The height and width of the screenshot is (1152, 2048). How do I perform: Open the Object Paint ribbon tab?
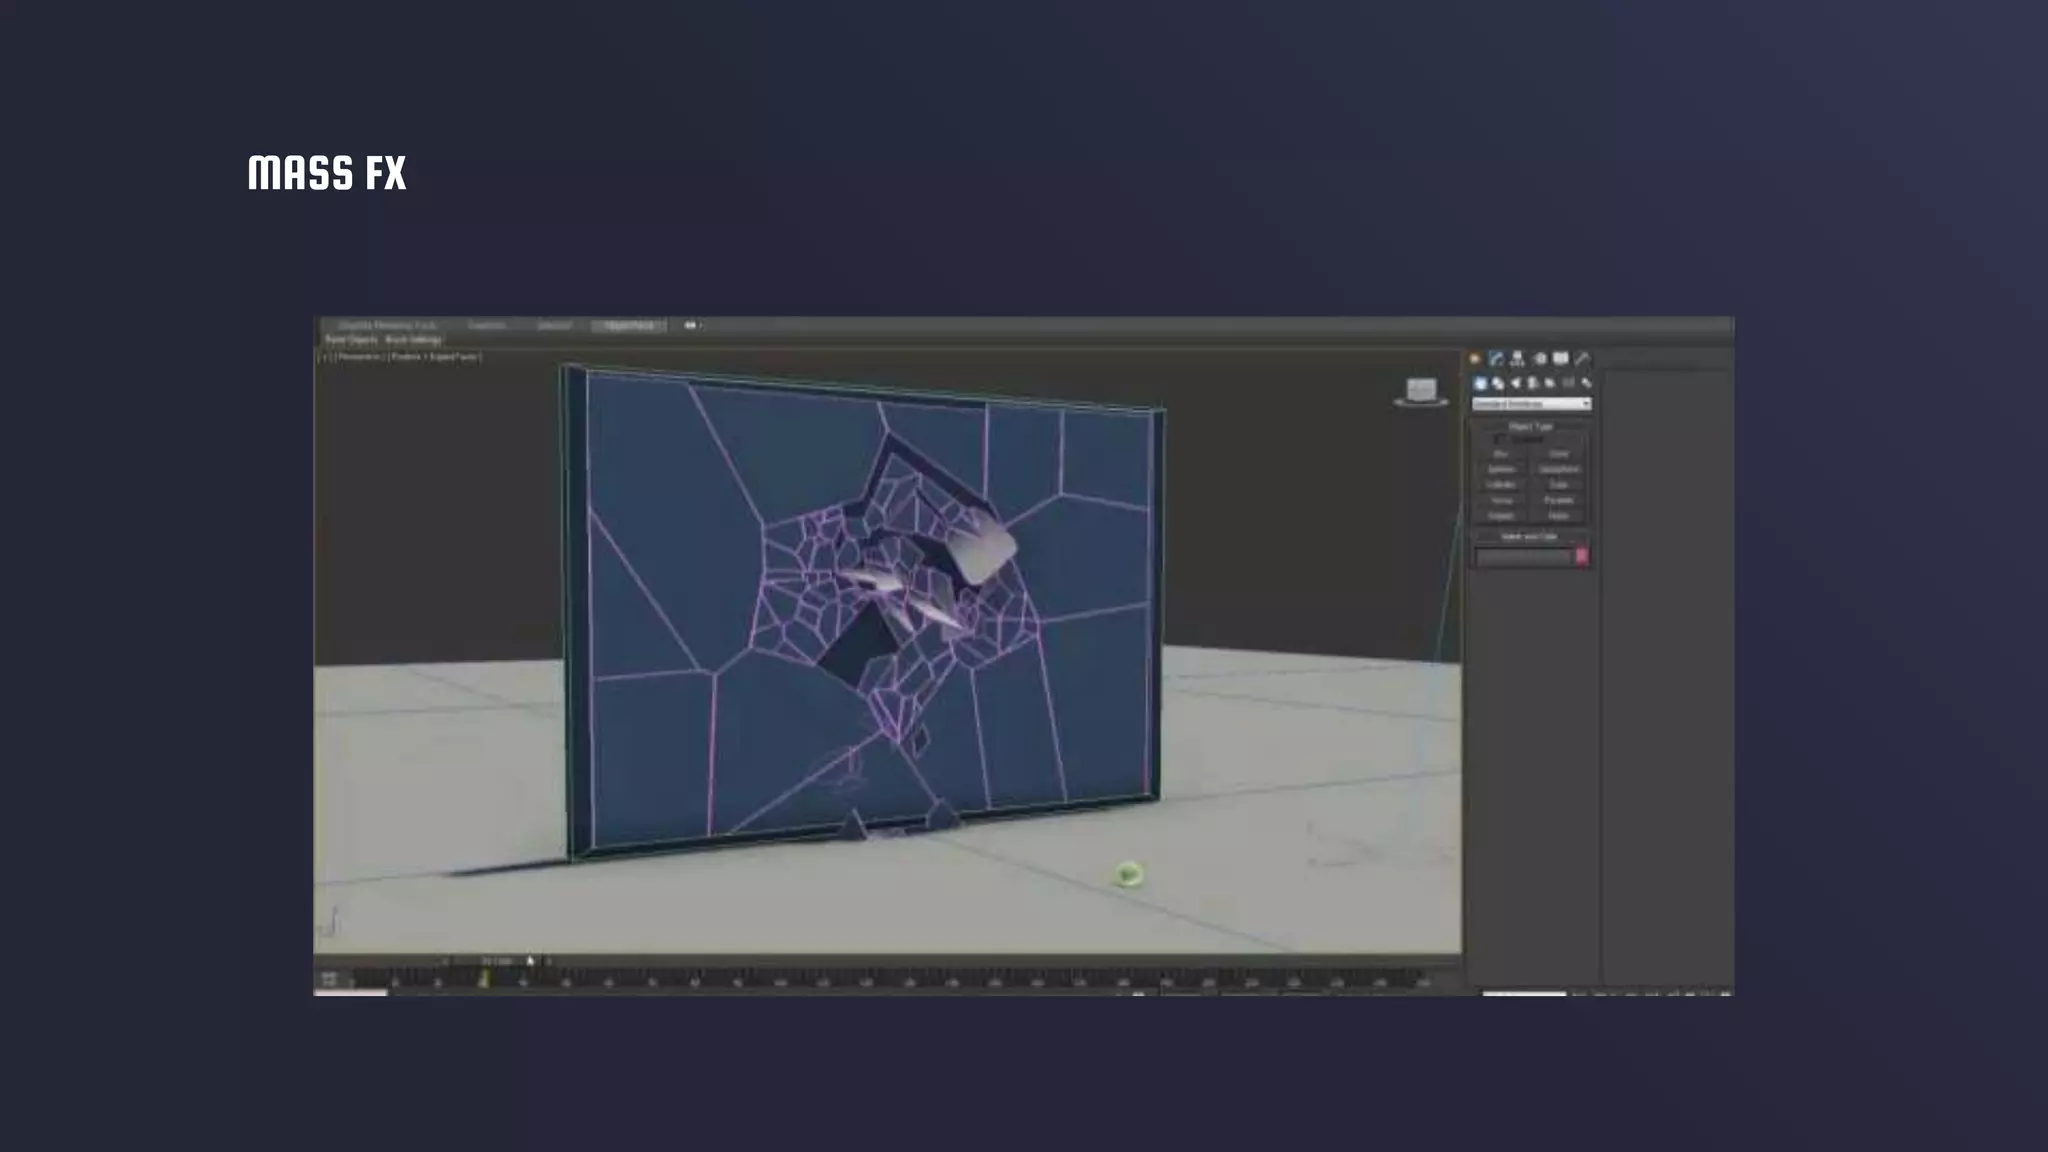629,326
